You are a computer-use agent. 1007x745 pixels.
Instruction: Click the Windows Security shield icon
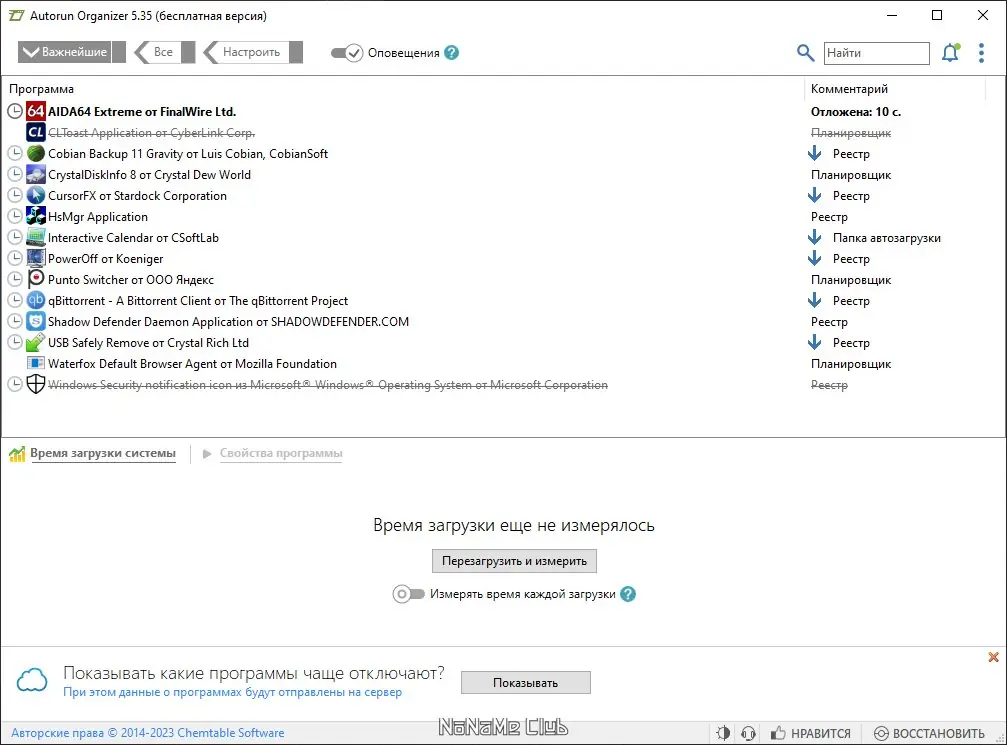35,384
